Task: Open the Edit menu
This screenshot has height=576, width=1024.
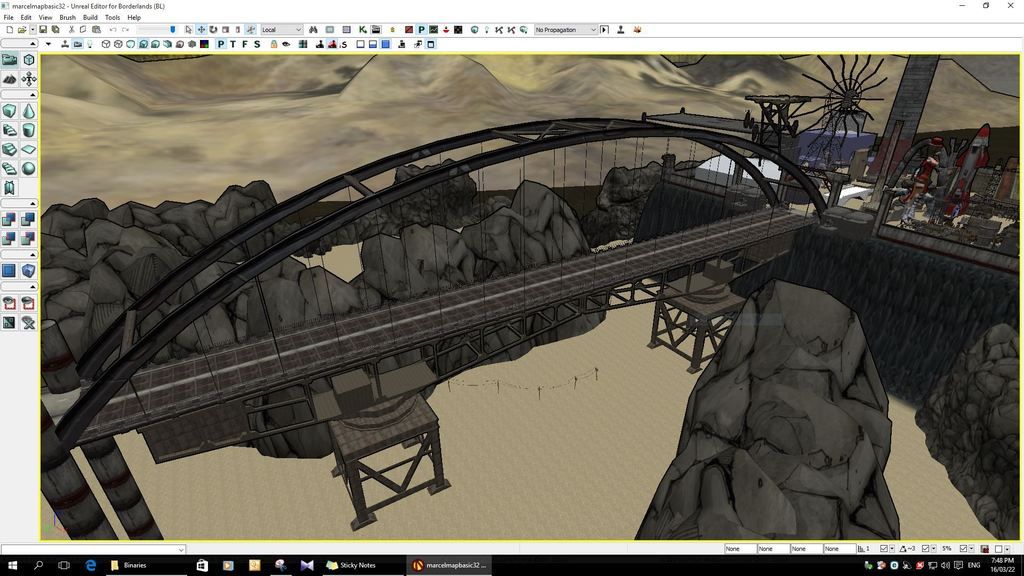Action: click(26, 18)
